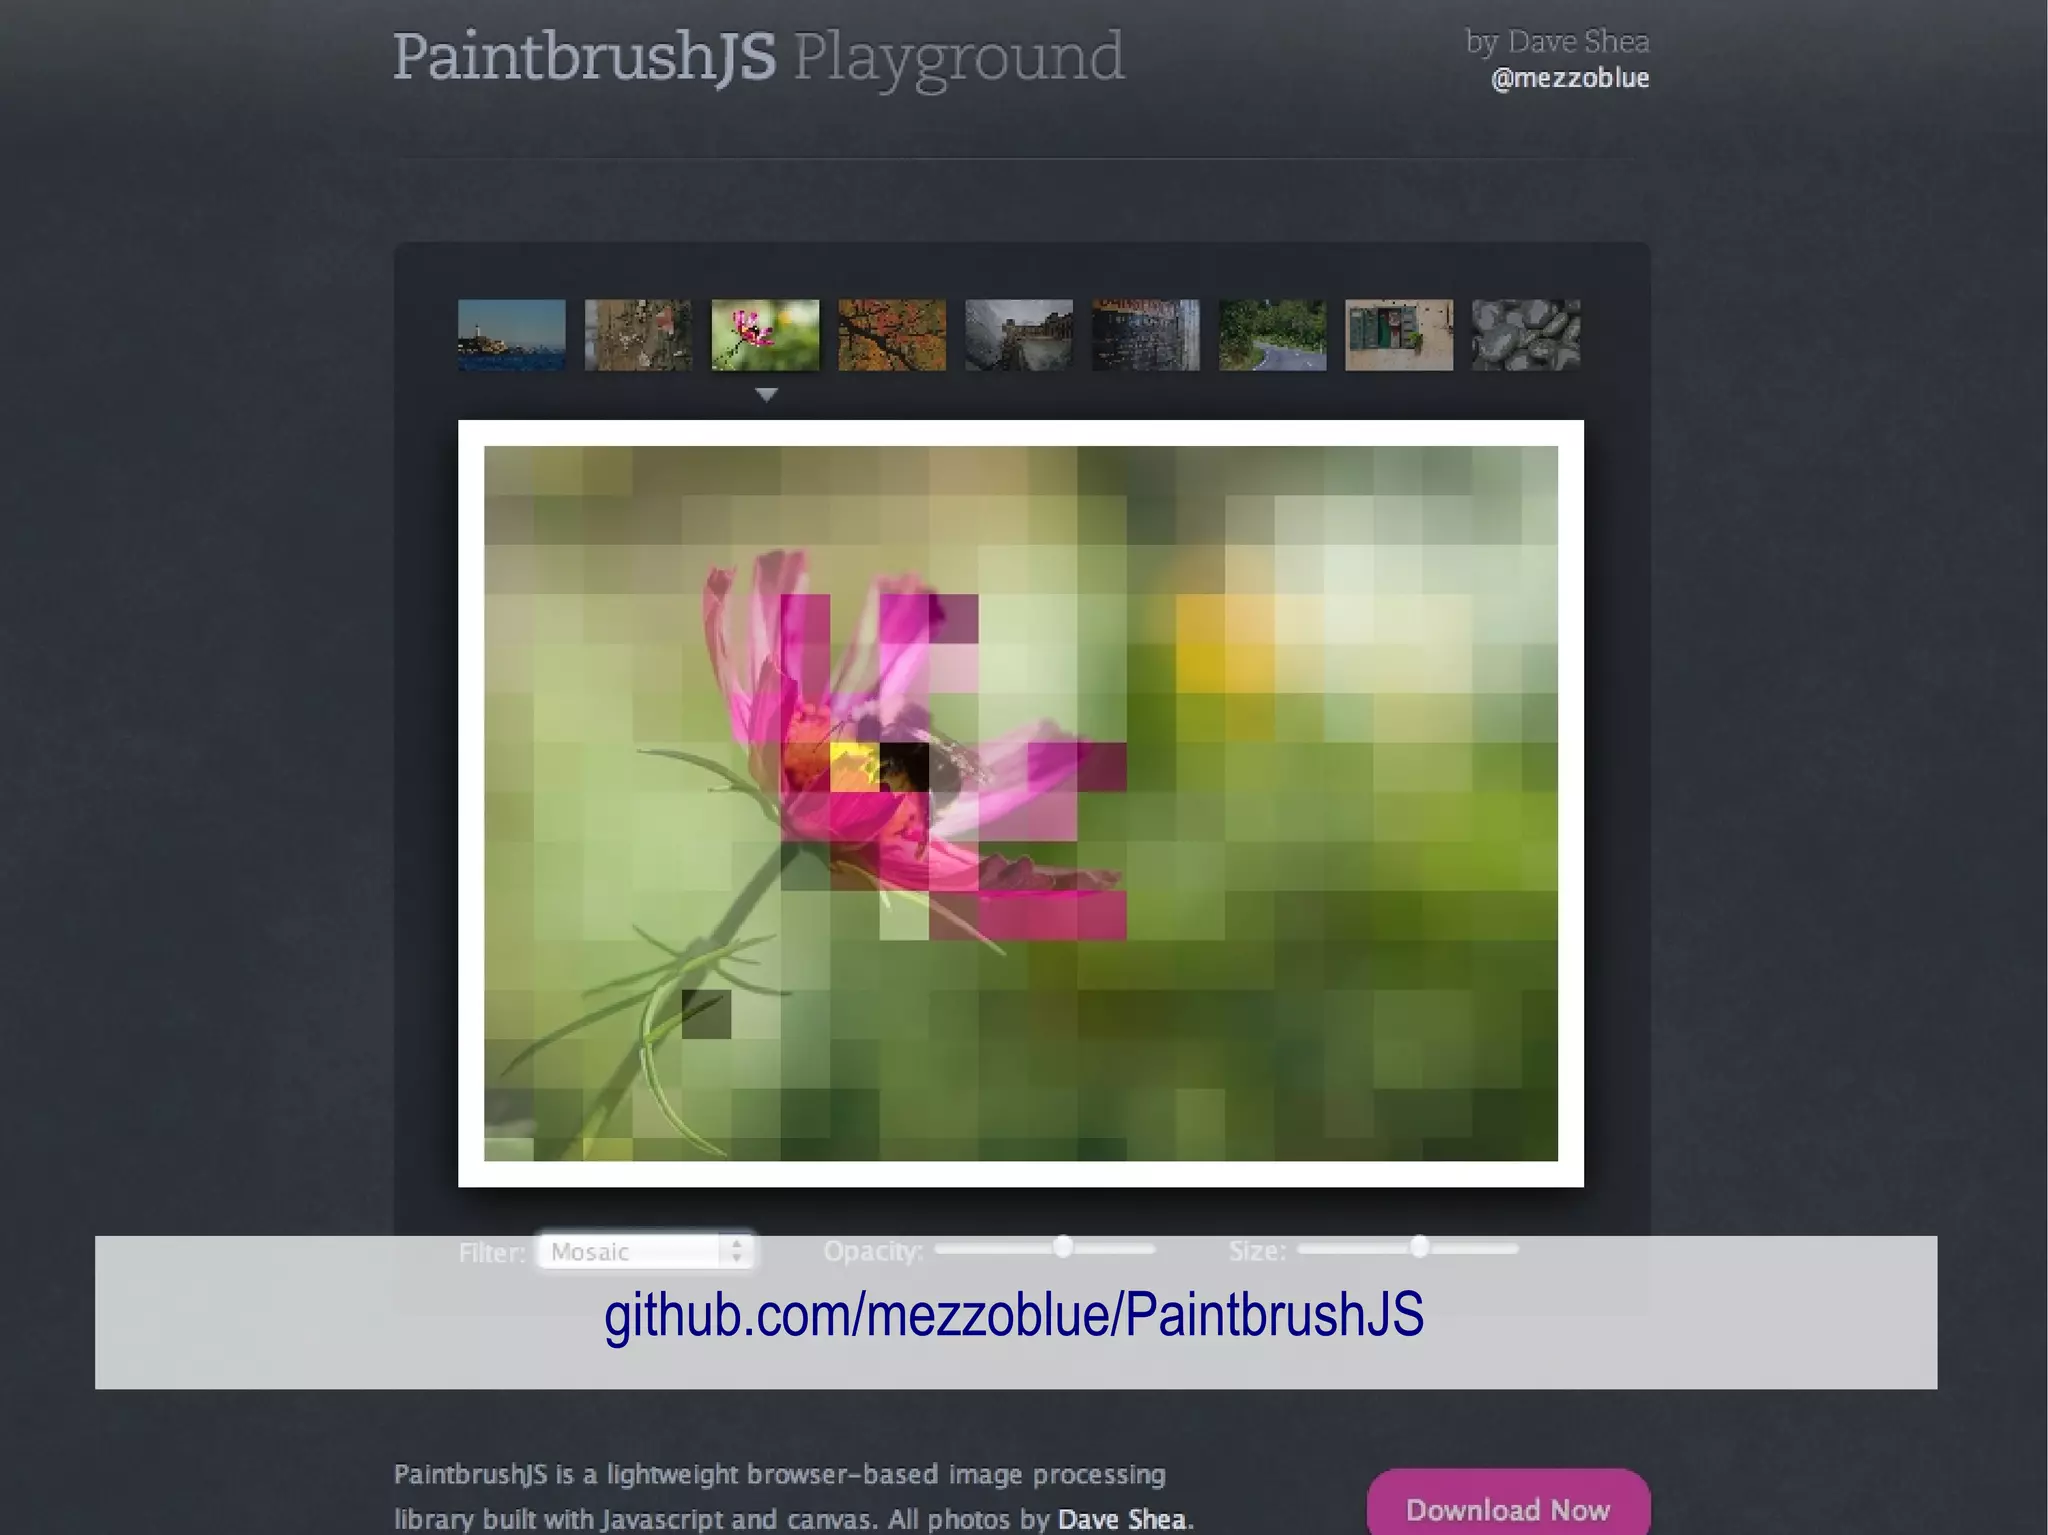This screenshot has height=1535, width=2048.
Task: Select the tree bark thumbnail
Action: [x=638, y=335]
